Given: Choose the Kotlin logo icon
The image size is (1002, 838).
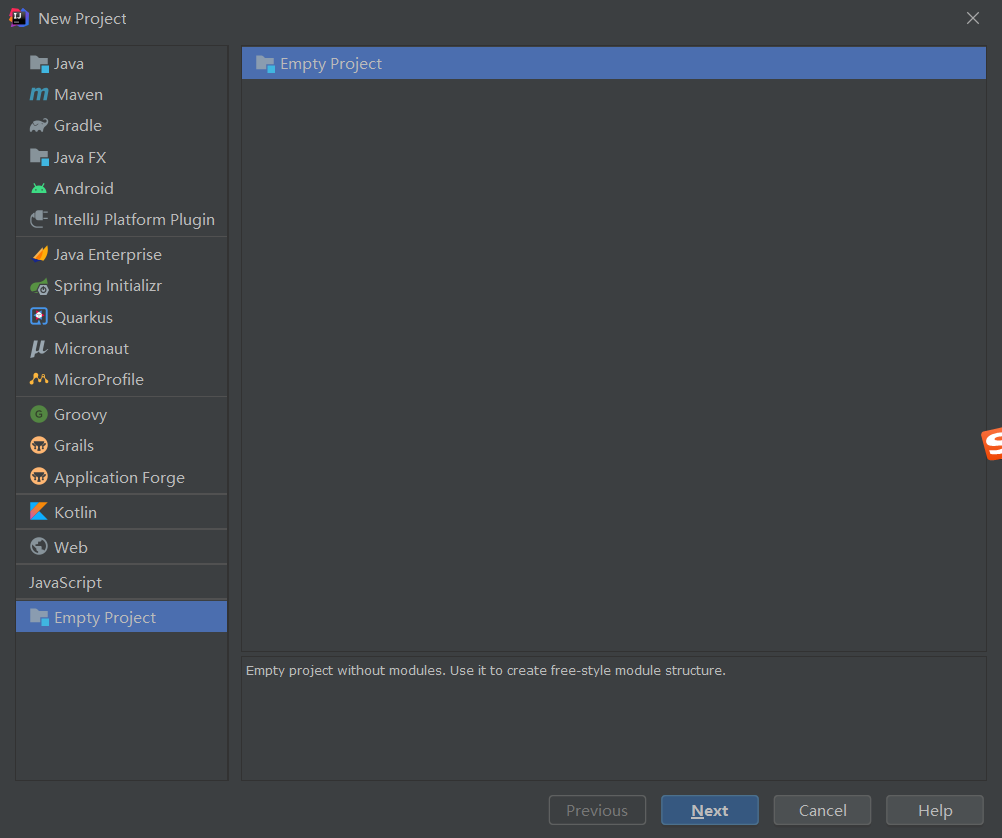Looking at the screenshot, I should tap(39, 512).
